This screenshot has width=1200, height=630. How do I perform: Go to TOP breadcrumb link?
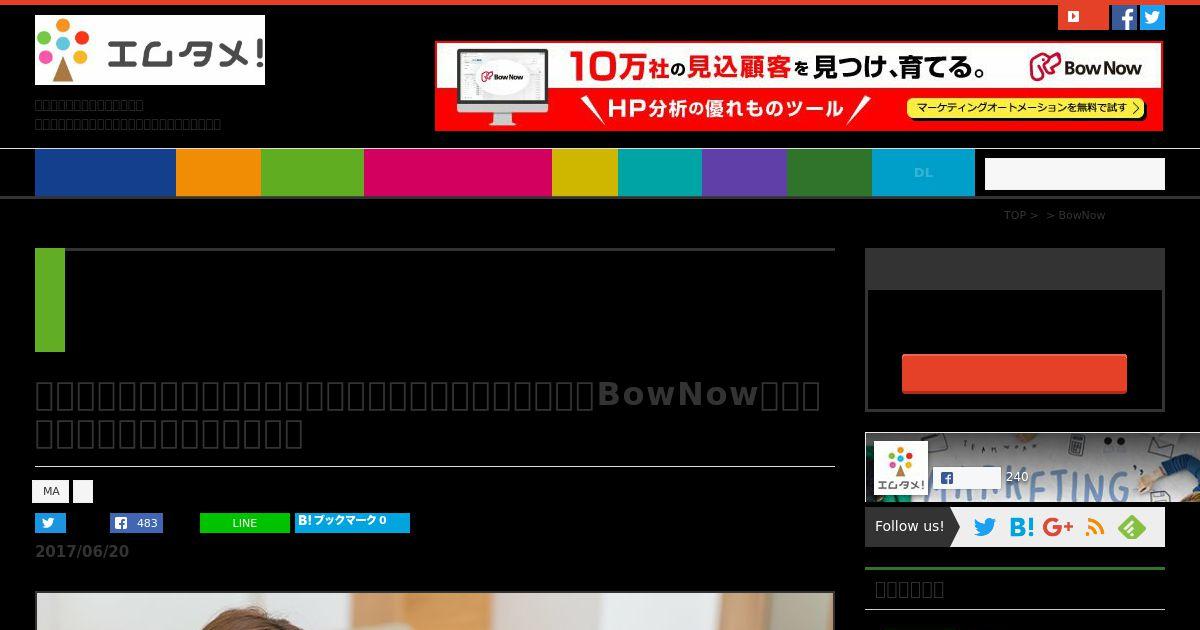point(1015,215)
